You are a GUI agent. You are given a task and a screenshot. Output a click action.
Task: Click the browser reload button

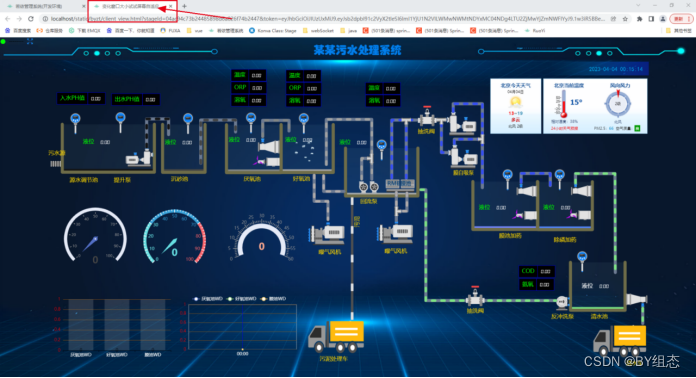pyautogui.click(x=31, y=19)
